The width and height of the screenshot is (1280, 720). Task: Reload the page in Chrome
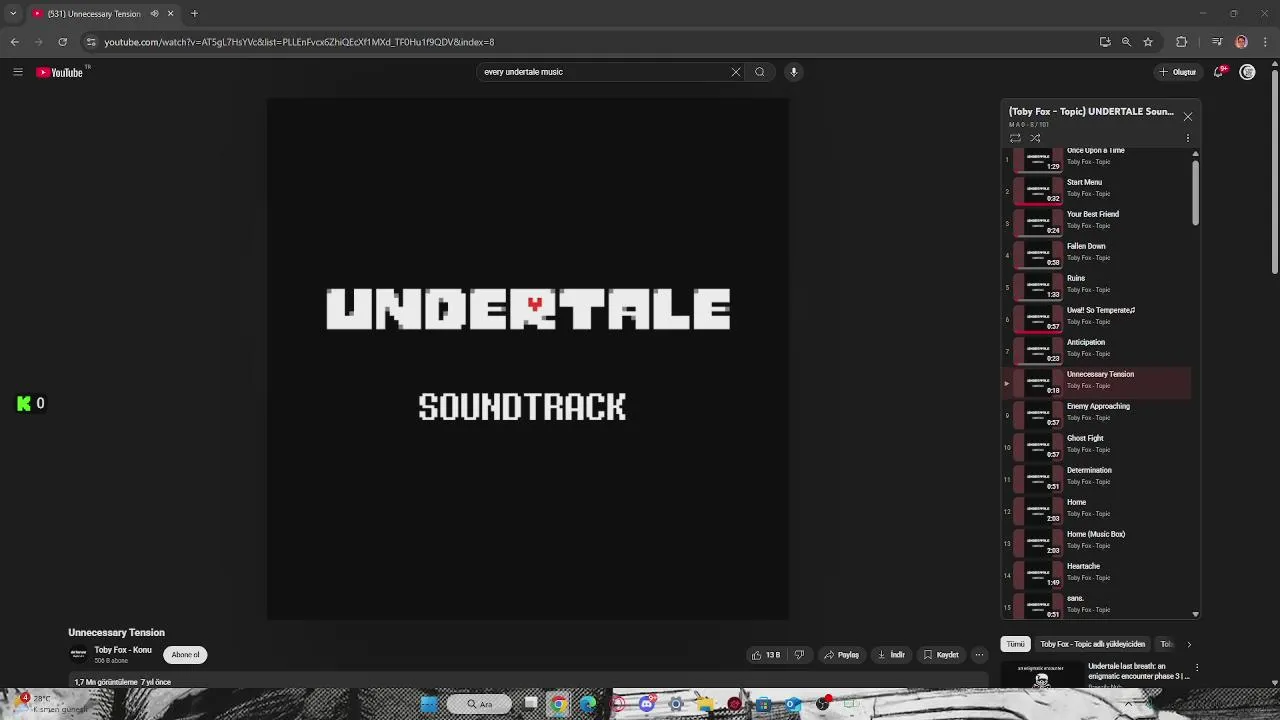[62, 42]
